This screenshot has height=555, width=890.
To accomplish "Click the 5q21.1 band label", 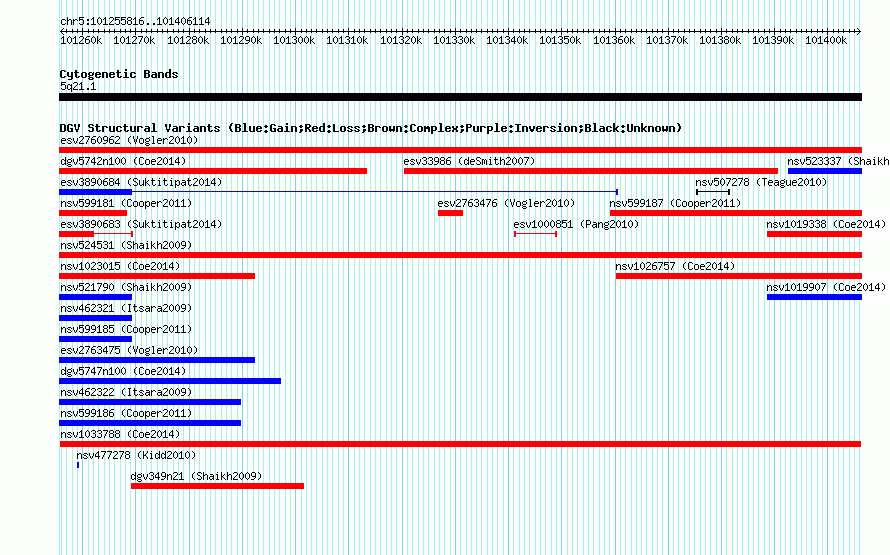I will click(78, 86).
